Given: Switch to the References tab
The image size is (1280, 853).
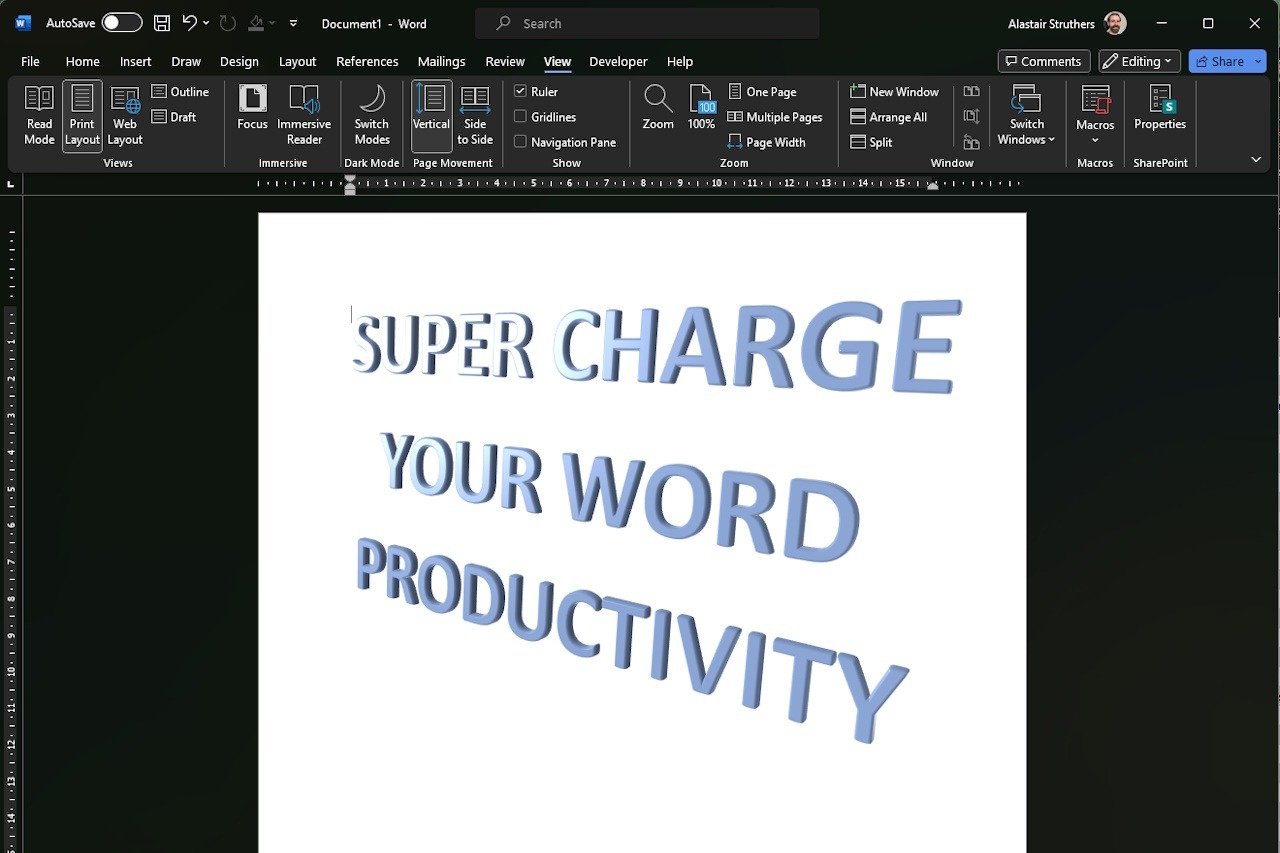Looking at the screenshot, I should (x=367, y=61).
